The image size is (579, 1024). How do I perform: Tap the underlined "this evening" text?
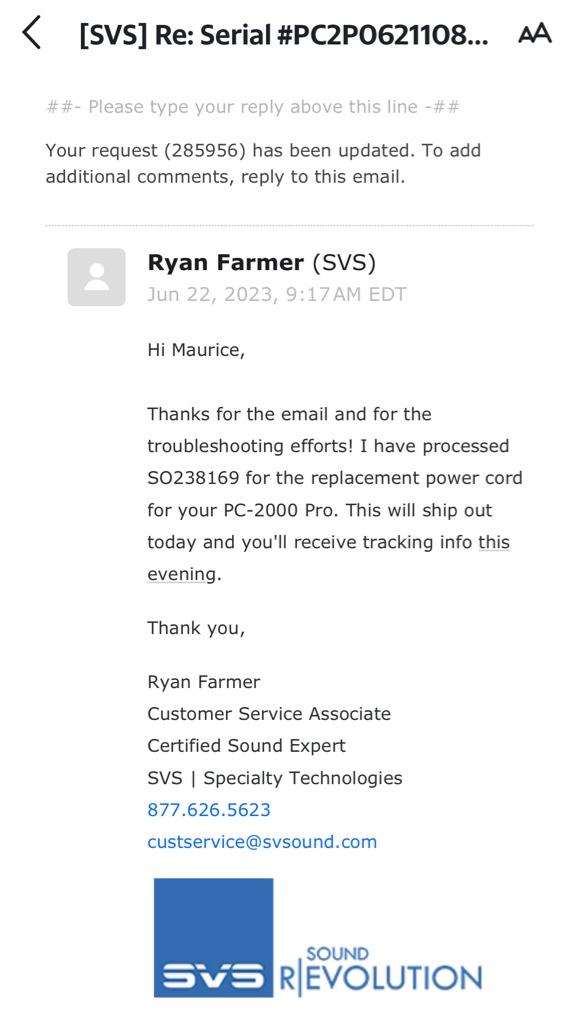point(328,558)
